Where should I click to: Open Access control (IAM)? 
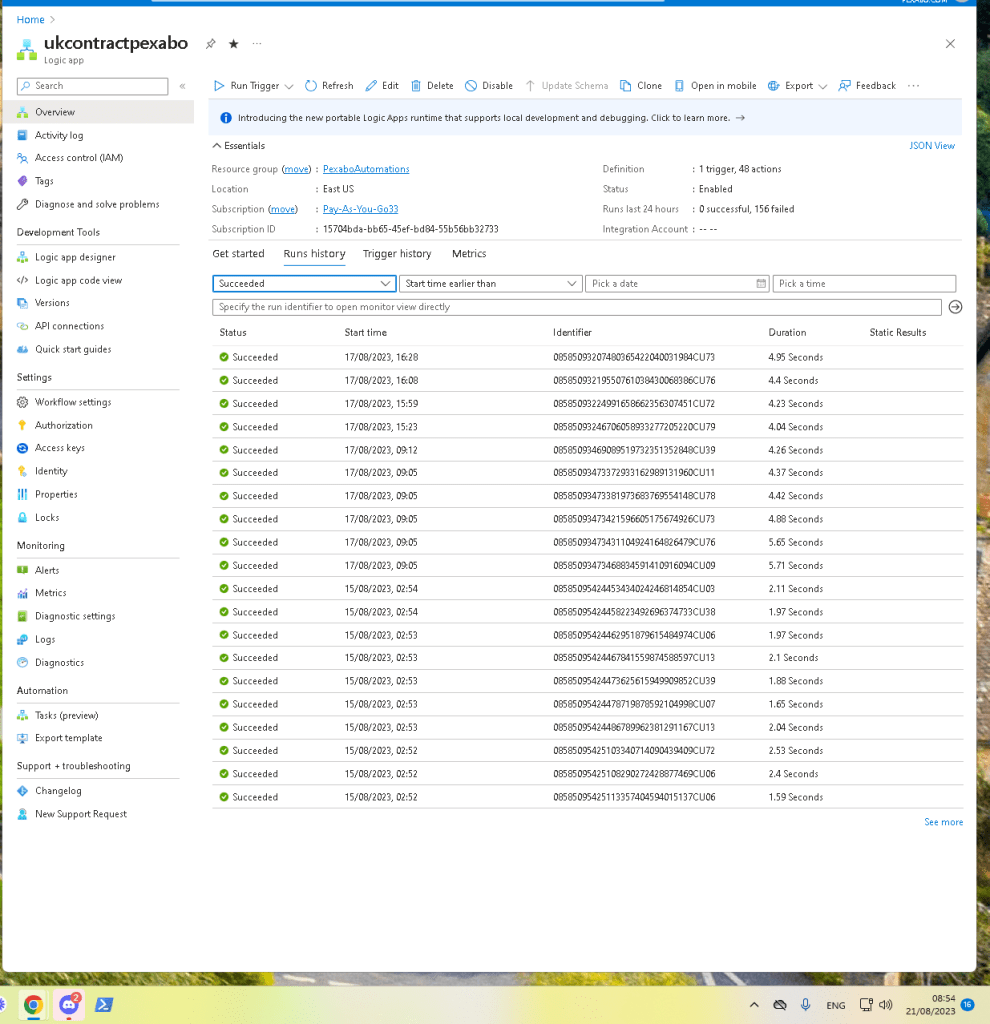pos(78,158)
